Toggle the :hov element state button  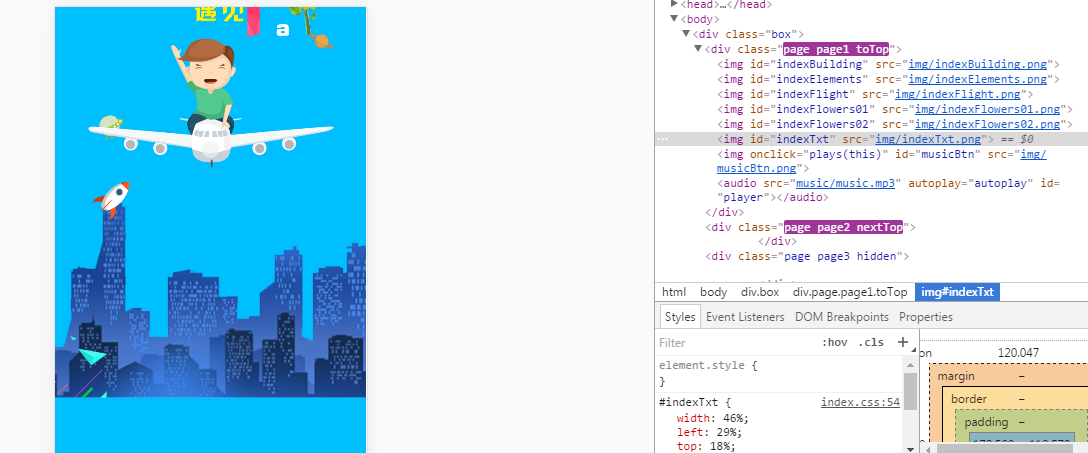[835, 343]
